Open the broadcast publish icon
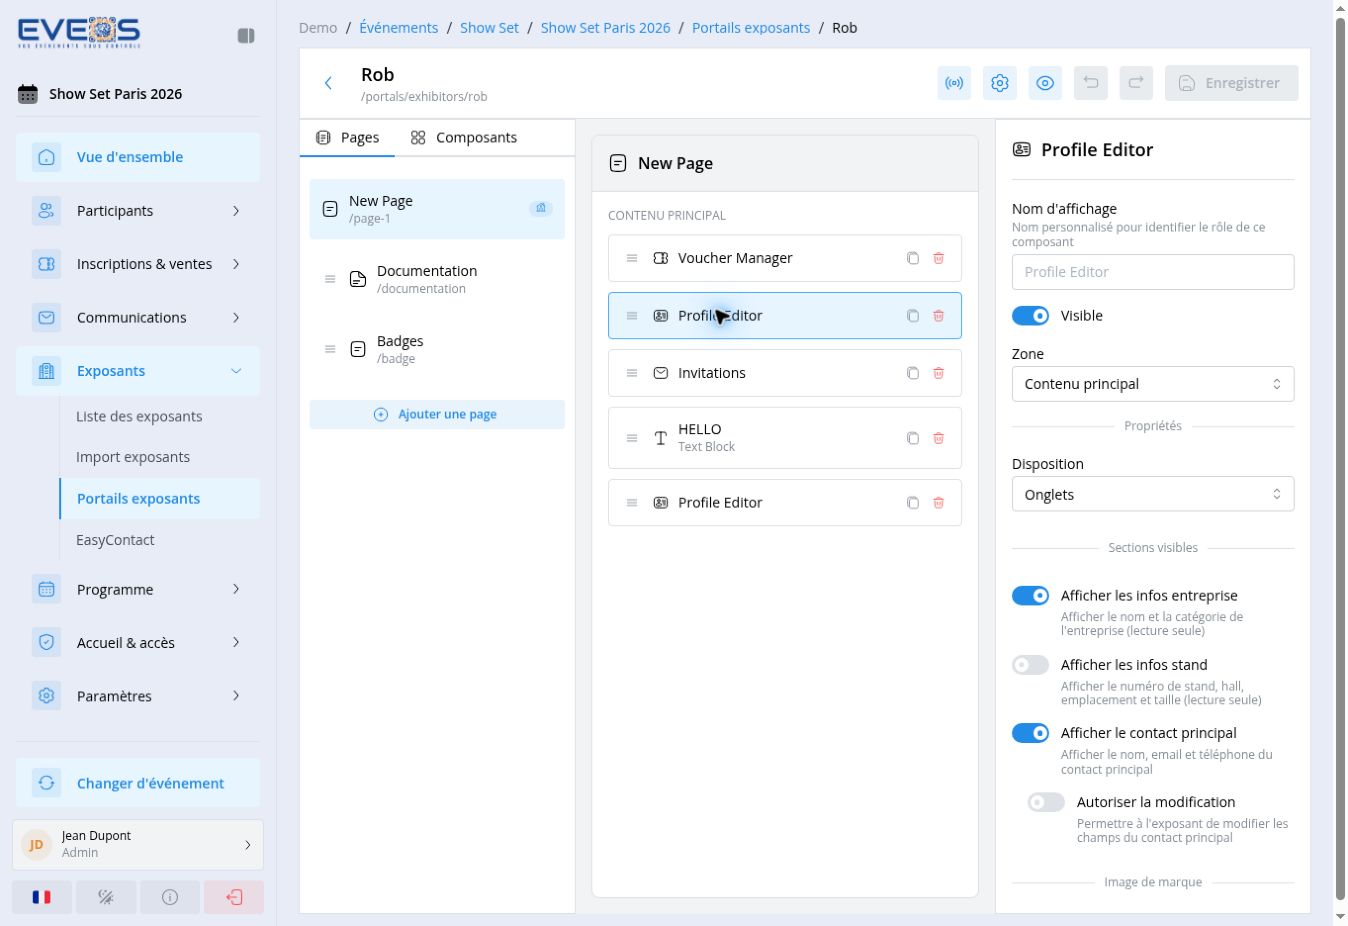The image size is (1348, 926). (954, 83)
